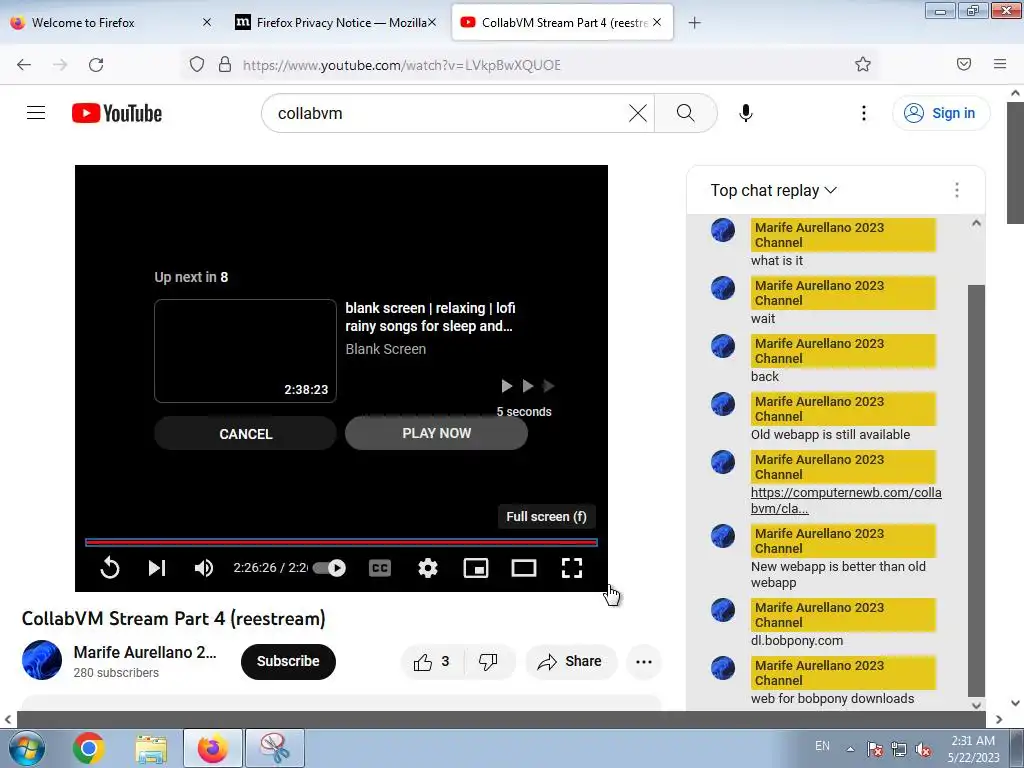Toggle the autoplay switch in player
Image resolution: width=1024 pixels, height=768 pixels.
tap(330, 568)
